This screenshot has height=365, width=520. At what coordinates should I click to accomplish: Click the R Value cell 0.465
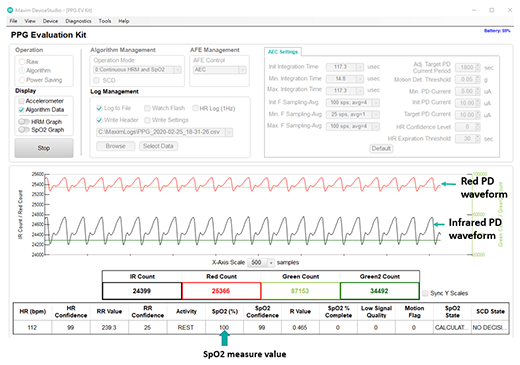click(300, 328)
